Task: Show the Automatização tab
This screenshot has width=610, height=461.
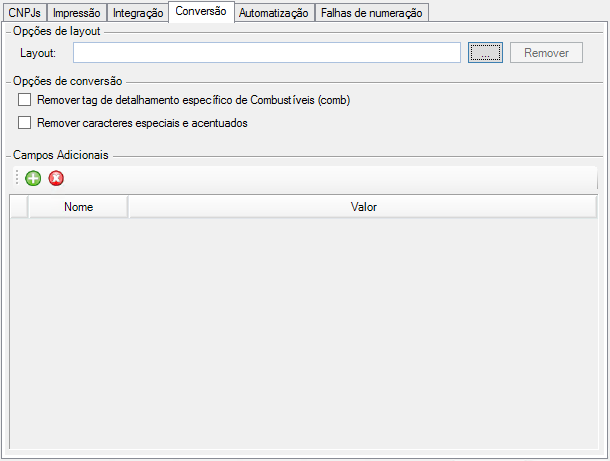Action: point(275,13)
